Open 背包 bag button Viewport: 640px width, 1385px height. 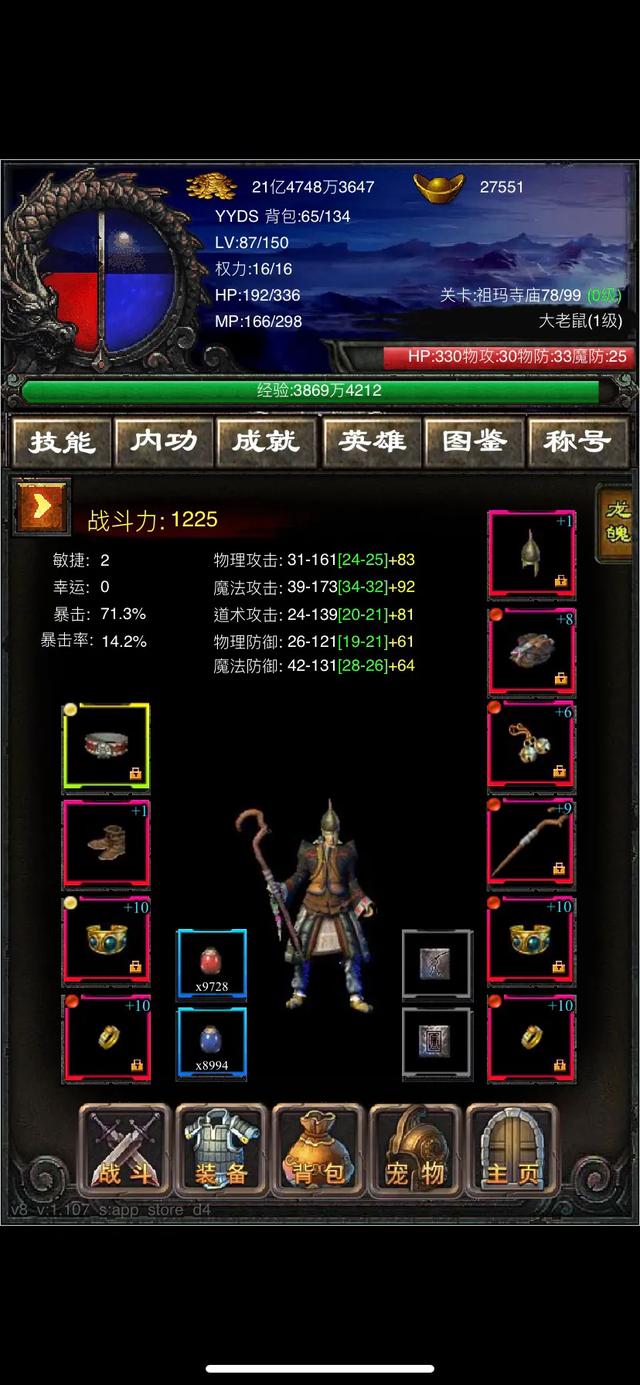tap(318, 1150)
